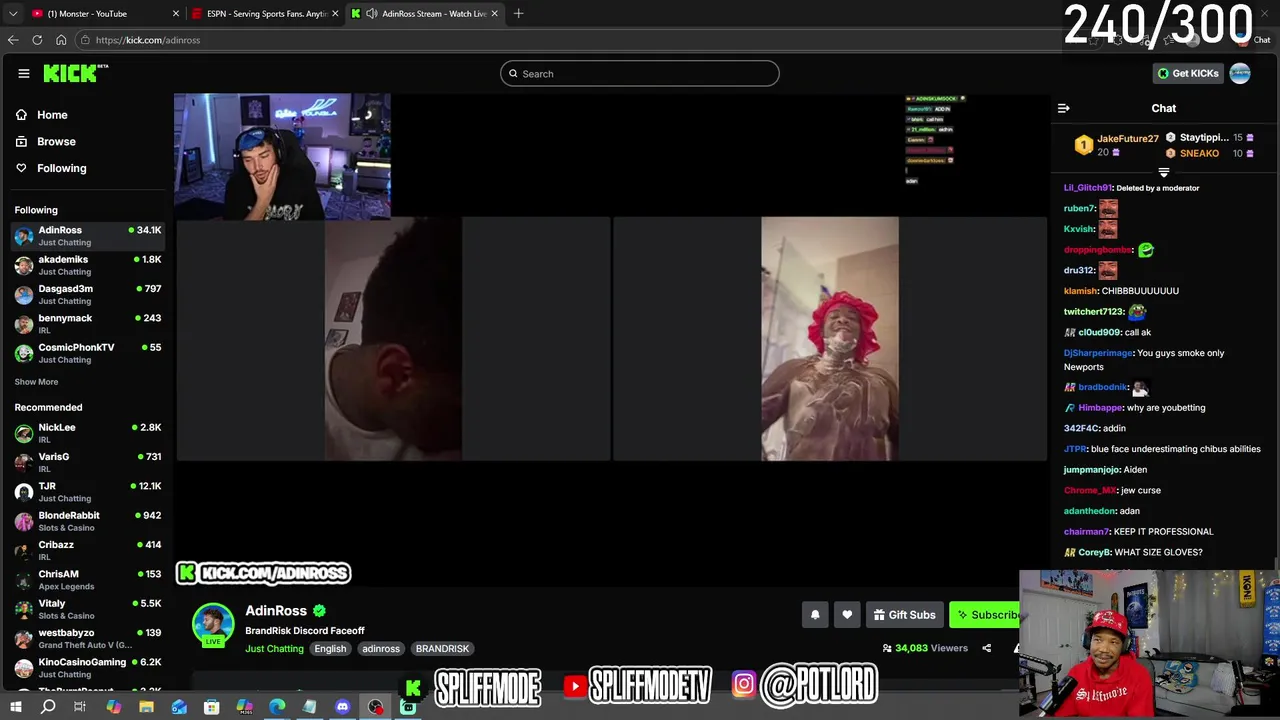Screen dimensions: 1280x720
Task: Open Microsoft Store from taskbar
Action: 211,707
